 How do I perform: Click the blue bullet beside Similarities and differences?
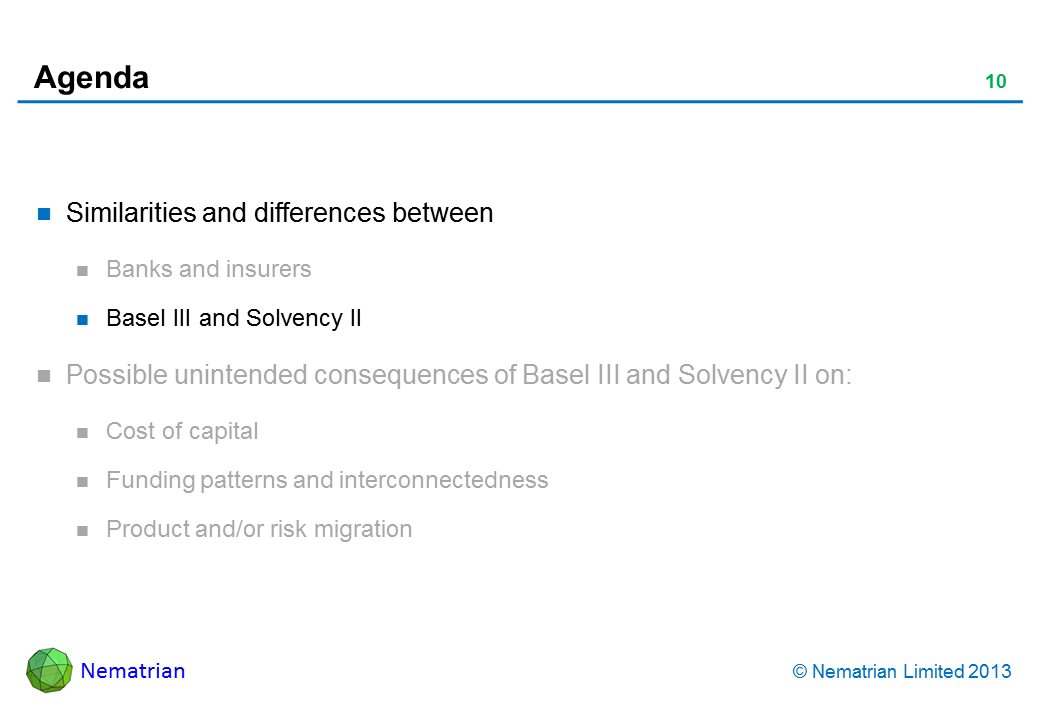click(x=44, y=214)
